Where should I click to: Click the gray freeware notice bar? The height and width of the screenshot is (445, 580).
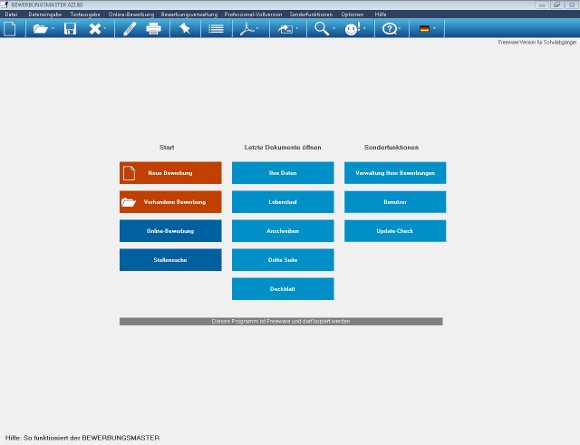tap(281, 321)
